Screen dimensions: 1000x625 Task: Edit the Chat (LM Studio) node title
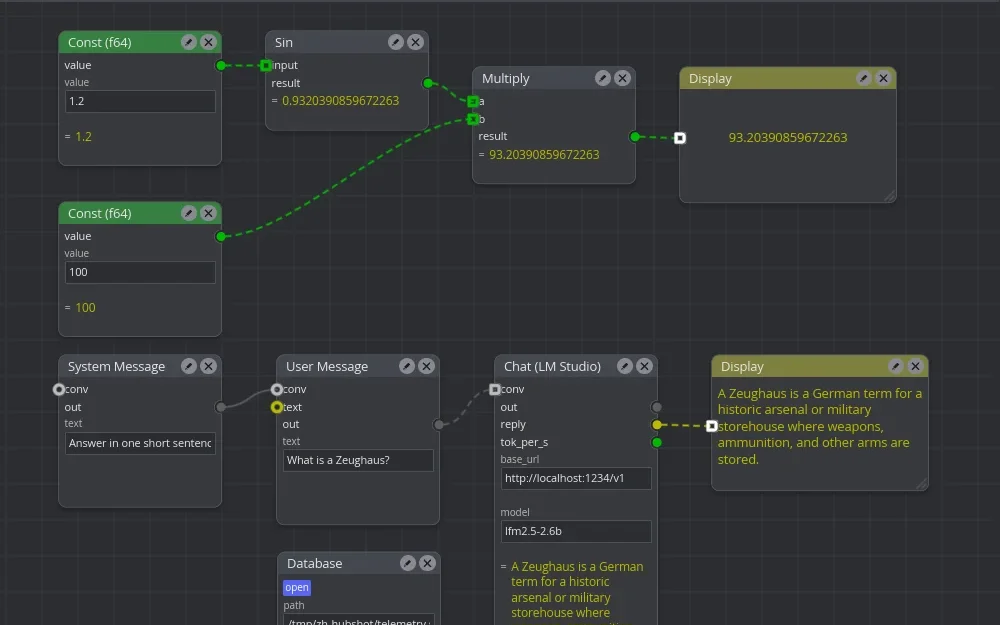click(x=624, y=366)
